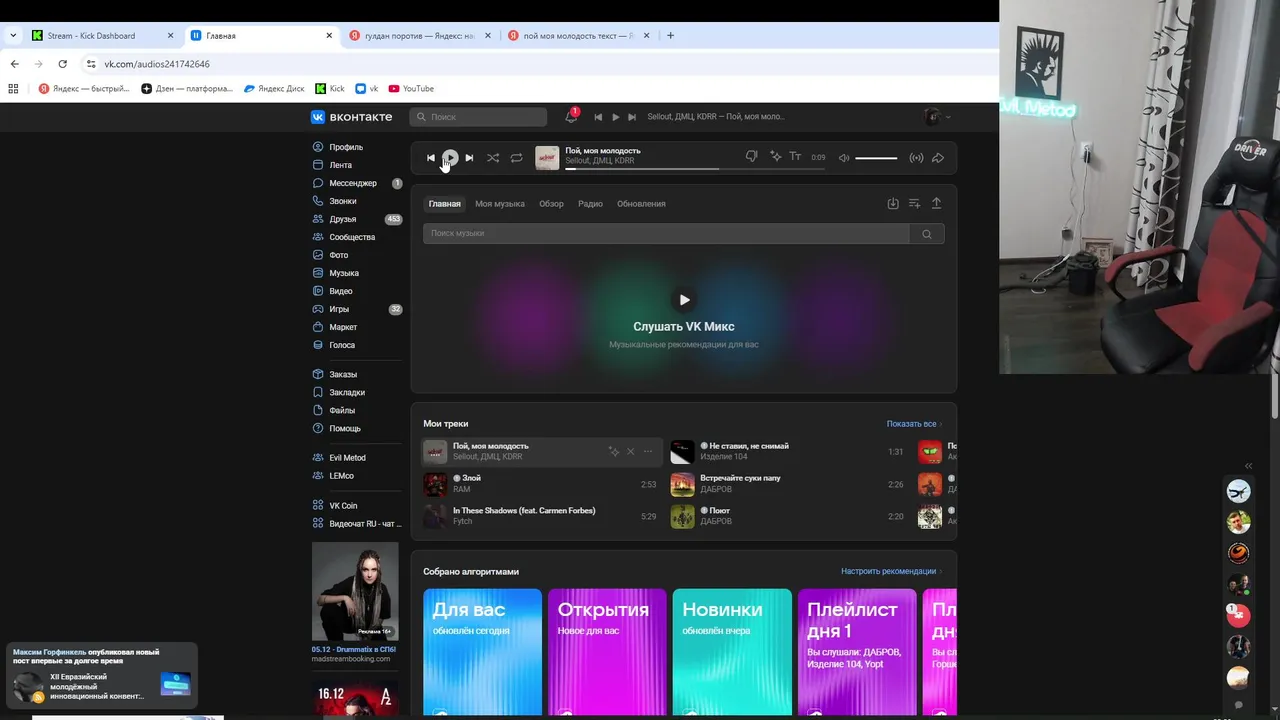Click the sparkle icon on Пой, моя молодость row
1280x720 pixels.
[614, 452]
